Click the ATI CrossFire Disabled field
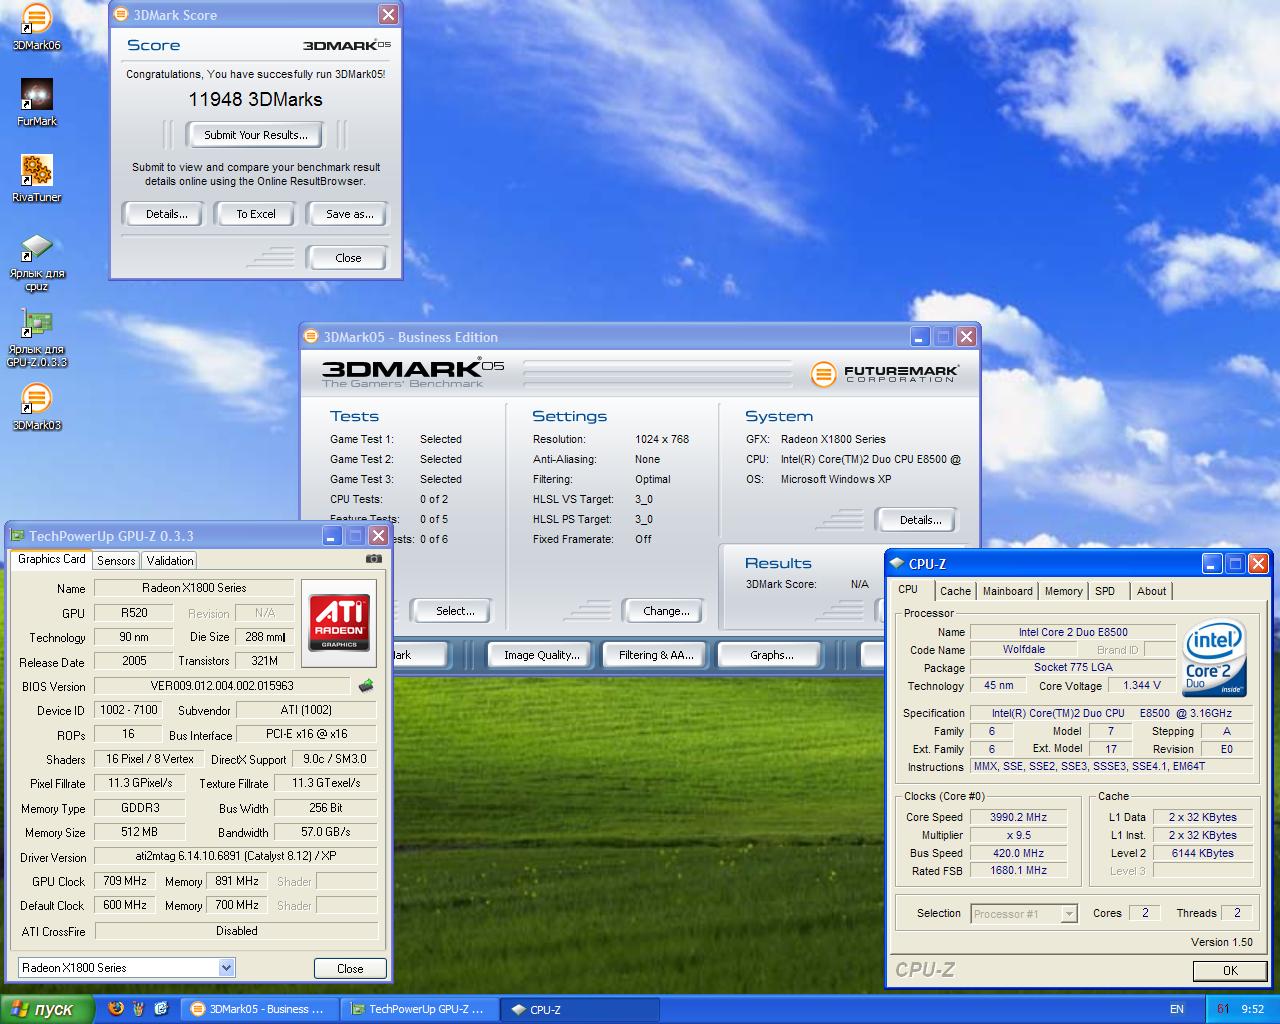Screen dimensions: 1280x1024 pyautogui.click(x=236, y=930)
